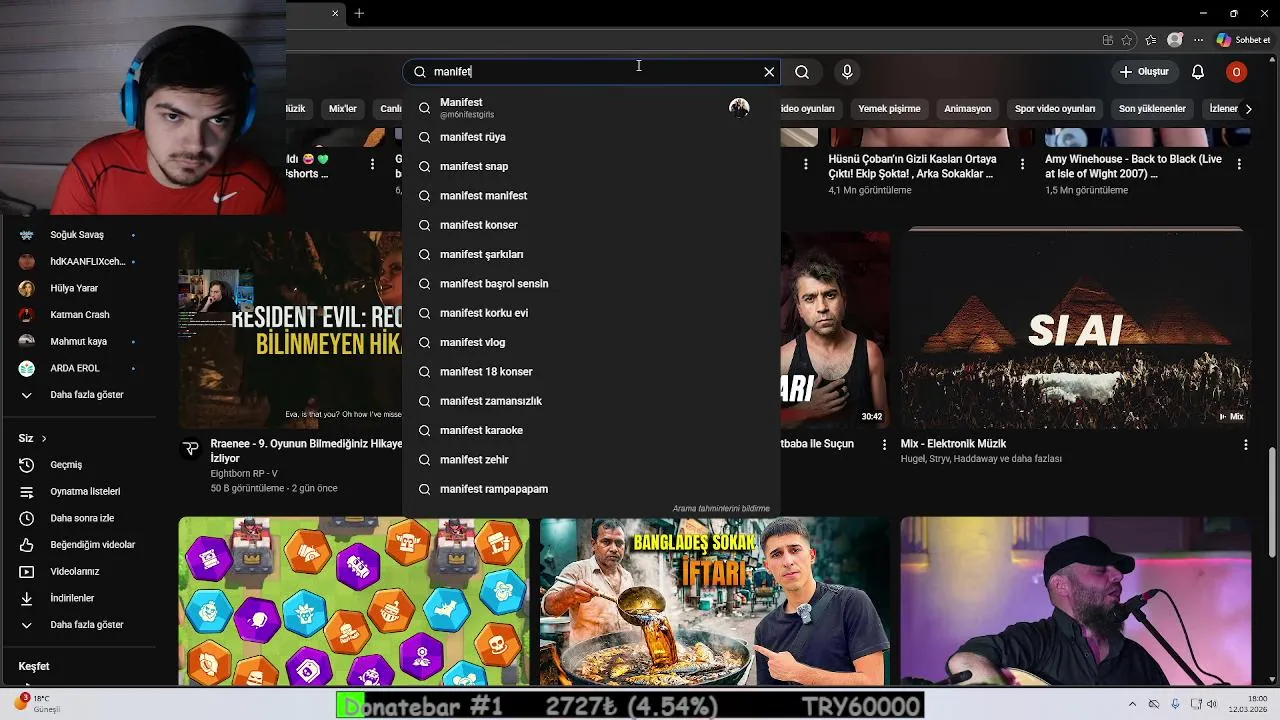
Task: Show hidden tray icons chevron in taskbar
Action: 1132,704
